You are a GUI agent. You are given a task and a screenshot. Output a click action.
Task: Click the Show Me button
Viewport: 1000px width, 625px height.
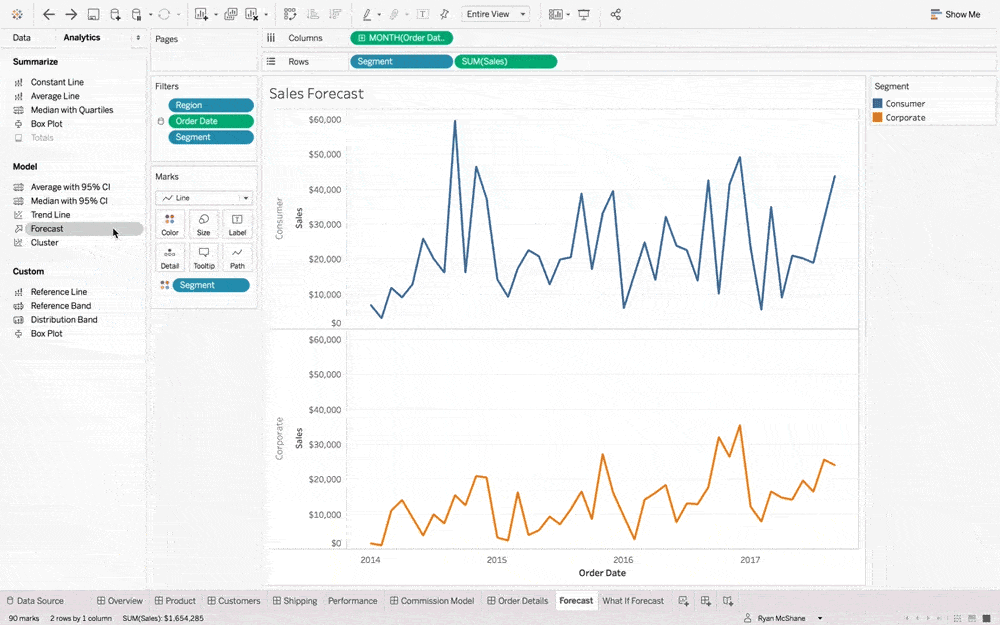click(956, 14)
